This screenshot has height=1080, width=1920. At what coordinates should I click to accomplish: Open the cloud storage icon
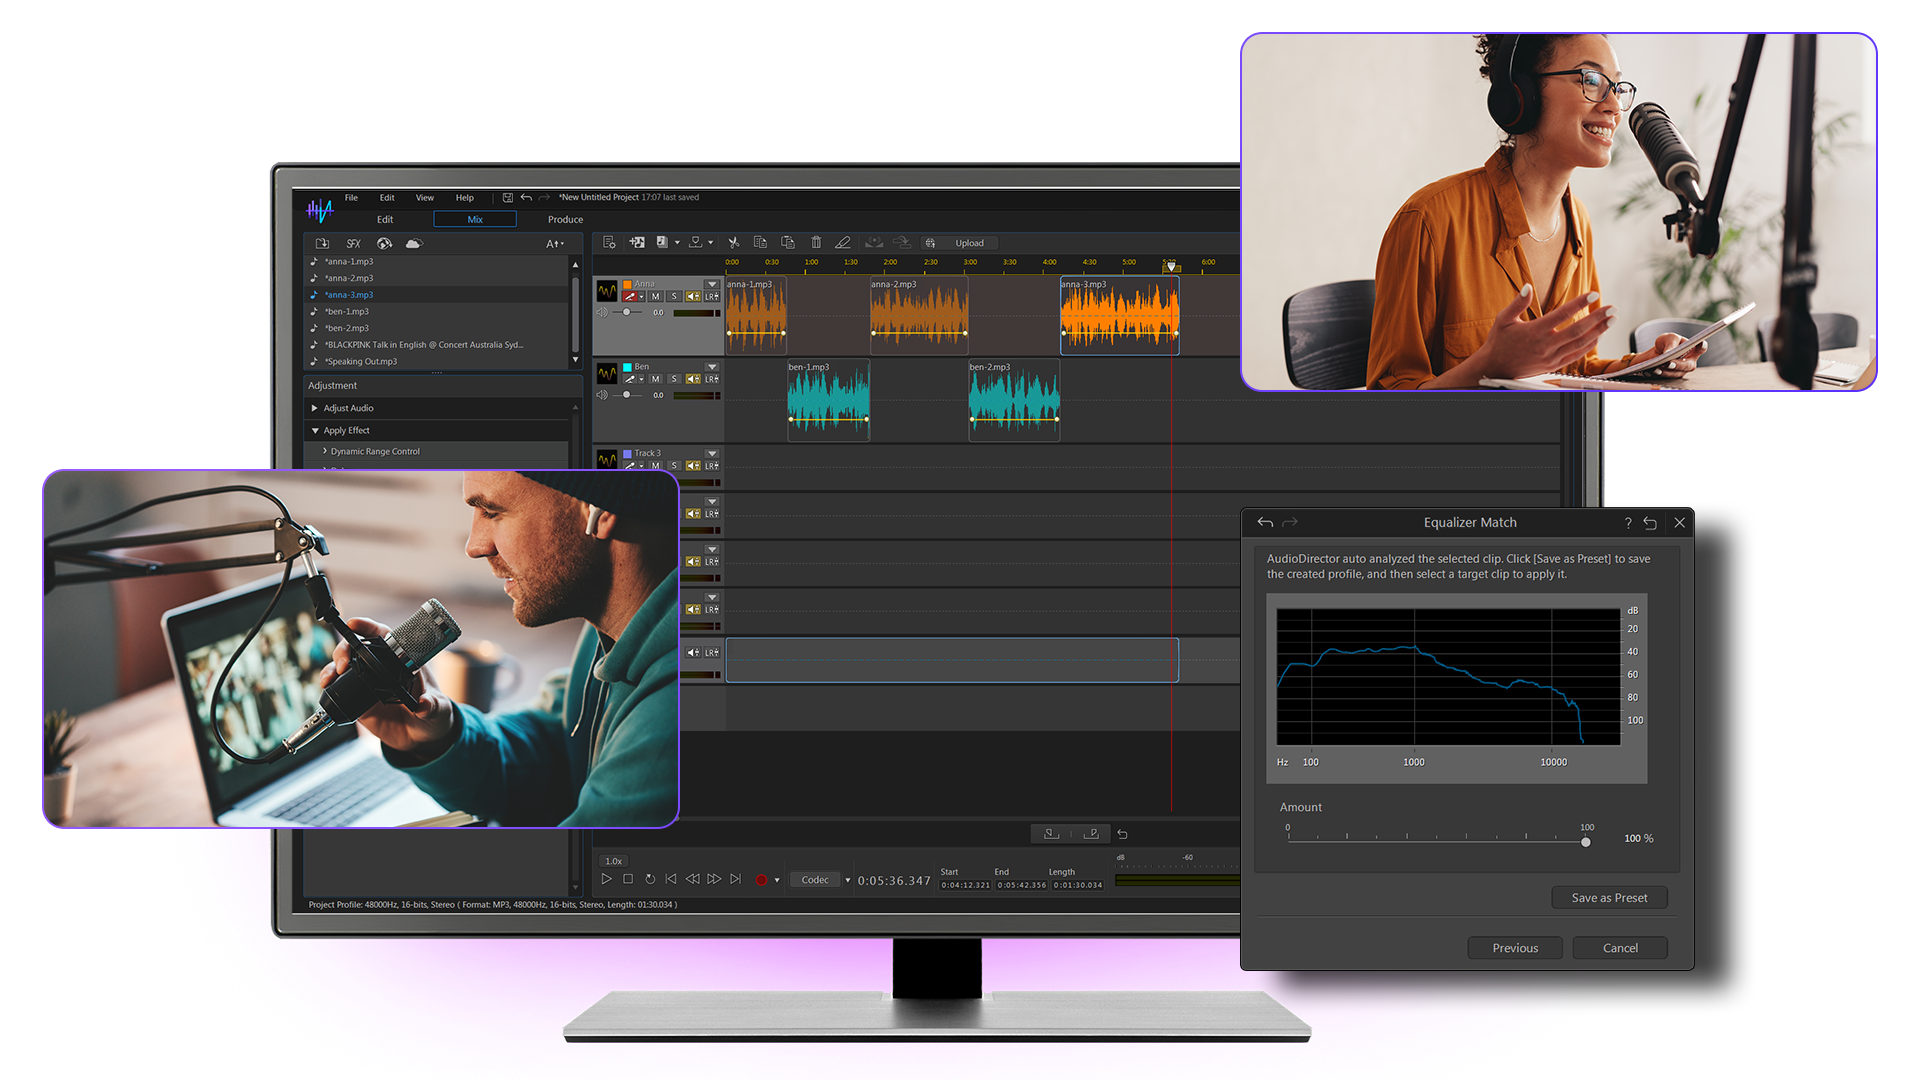point(414,243)
